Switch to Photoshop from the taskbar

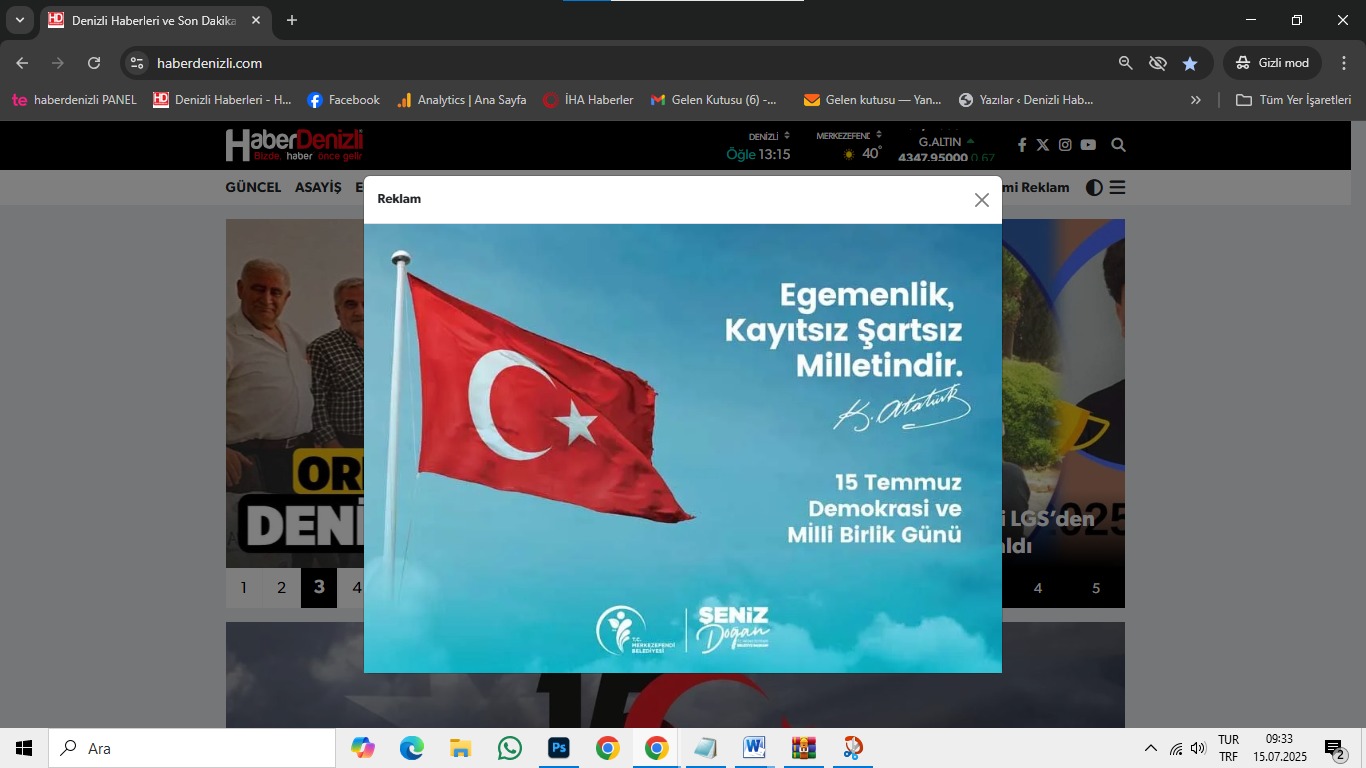click(x=558, y=748)
